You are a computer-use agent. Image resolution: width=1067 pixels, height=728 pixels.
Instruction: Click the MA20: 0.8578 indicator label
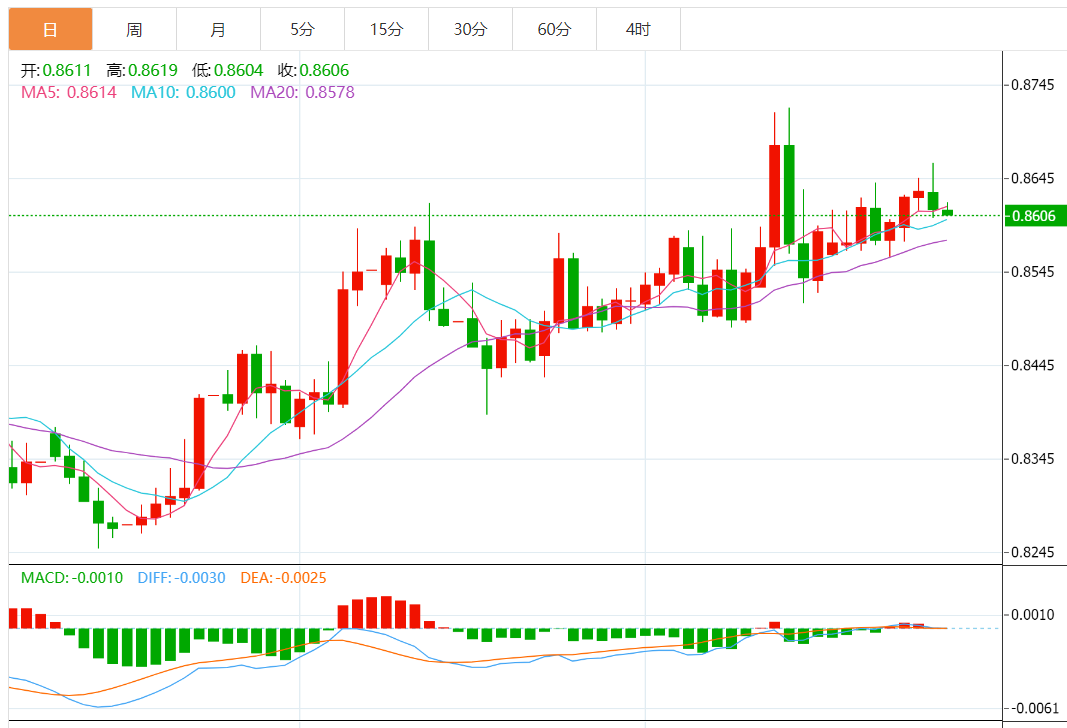tap(302, 93)
